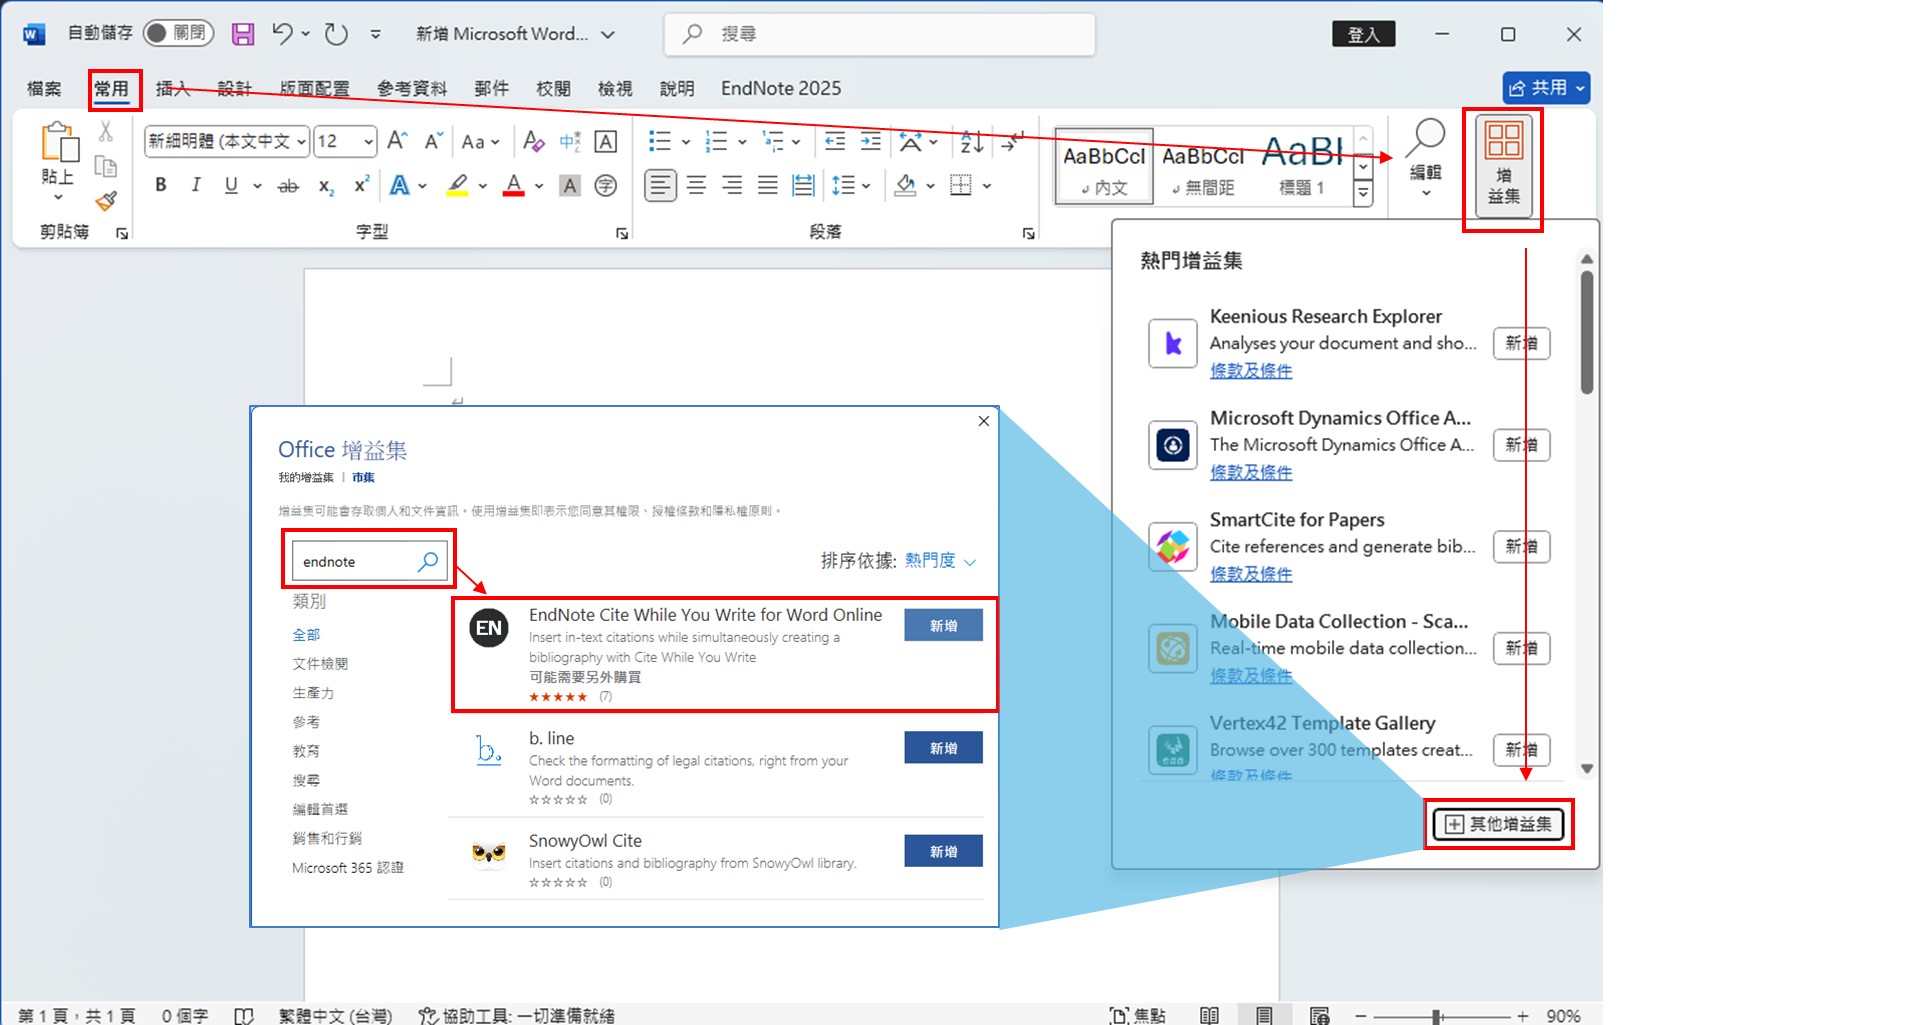Open the Add-ins (增益集) ribbon button
The image size is (1920, 1025).
(x=1502, y=165)
